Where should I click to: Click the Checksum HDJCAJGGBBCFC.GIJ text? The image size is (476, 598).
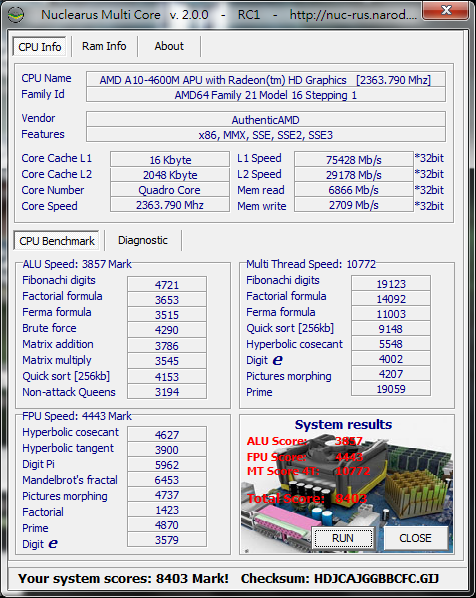(340, 579)
